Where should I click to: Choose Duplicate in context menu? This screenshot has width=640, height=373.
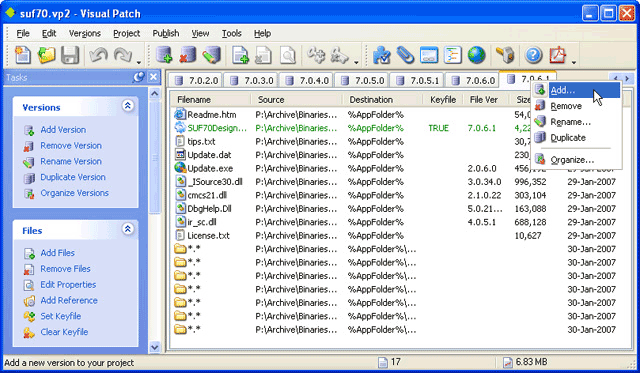point(576,138)
